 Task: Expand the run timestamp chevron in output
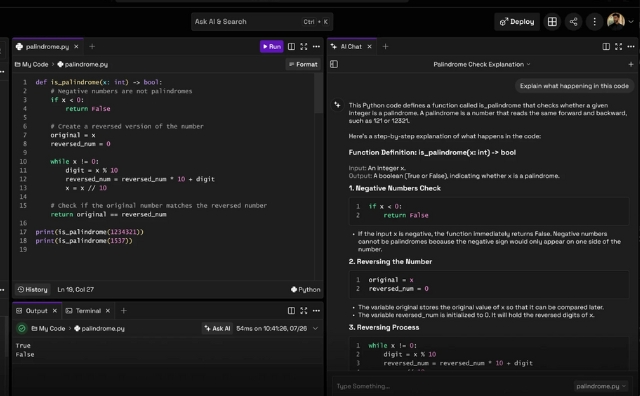coord(316,328)
